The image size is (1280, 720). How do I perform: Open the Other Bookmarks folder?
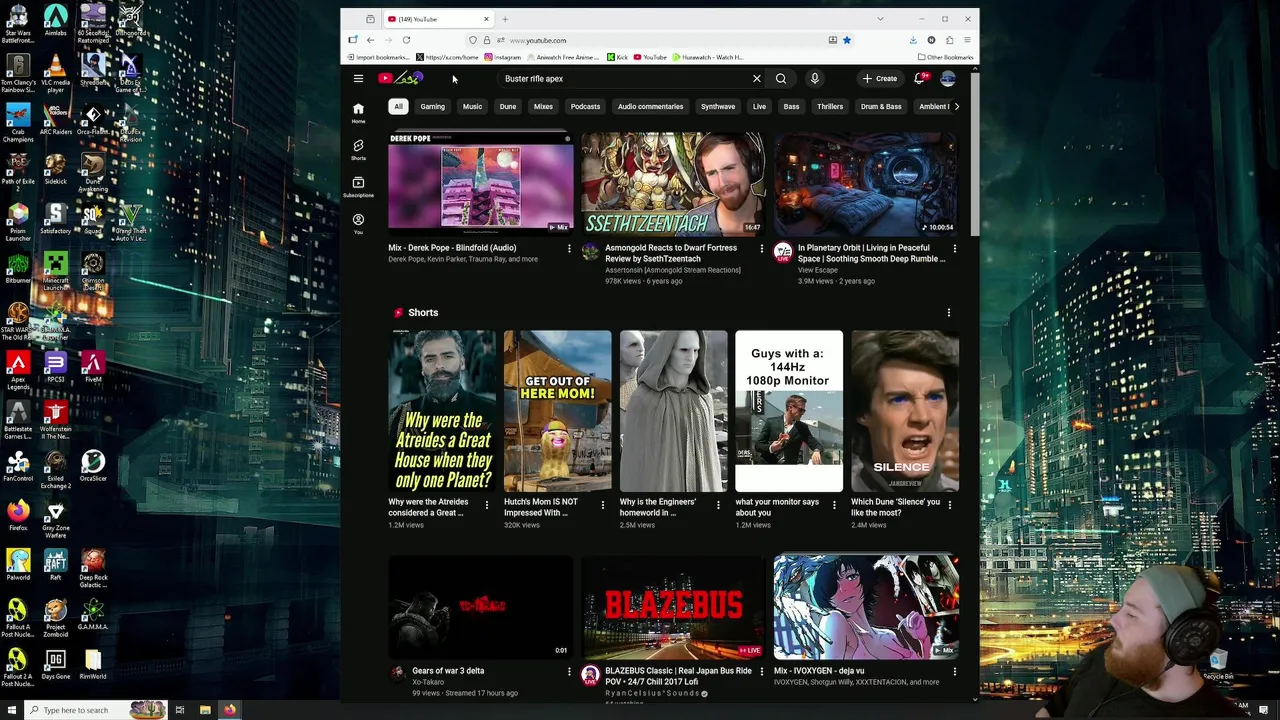[946, 57]
